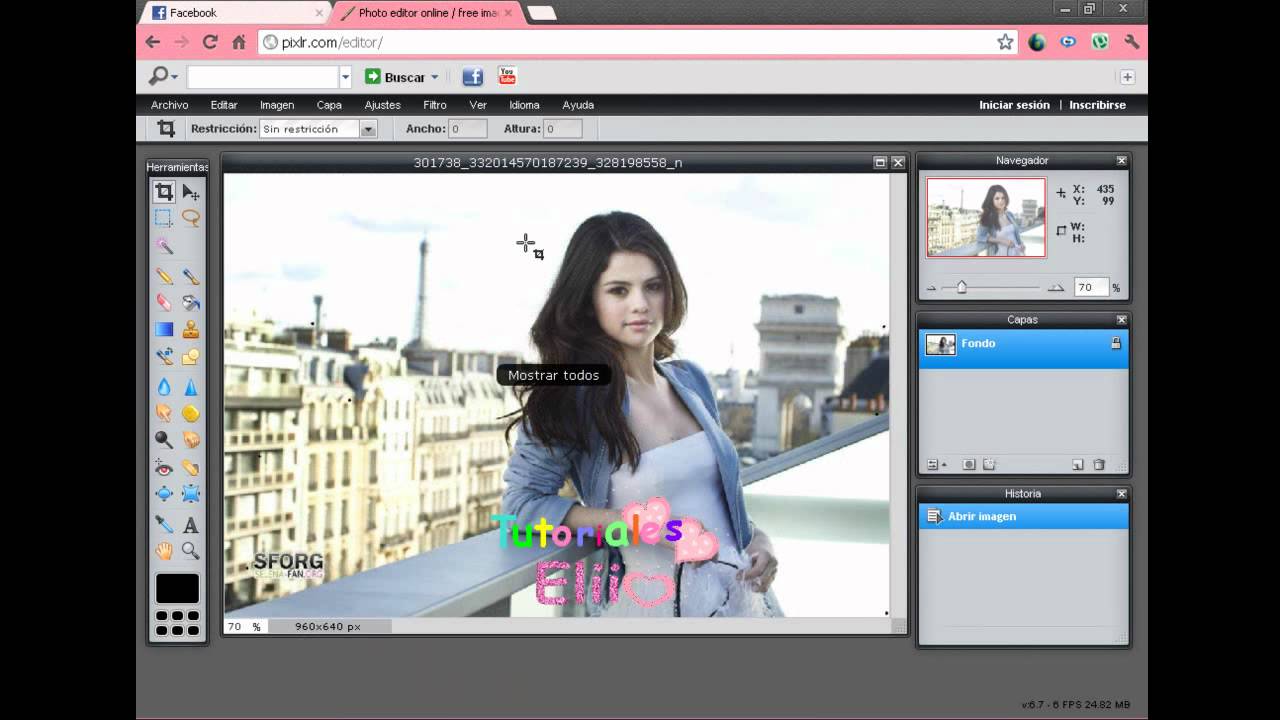Select the rectangular Marquee tool

click(164, 218)
